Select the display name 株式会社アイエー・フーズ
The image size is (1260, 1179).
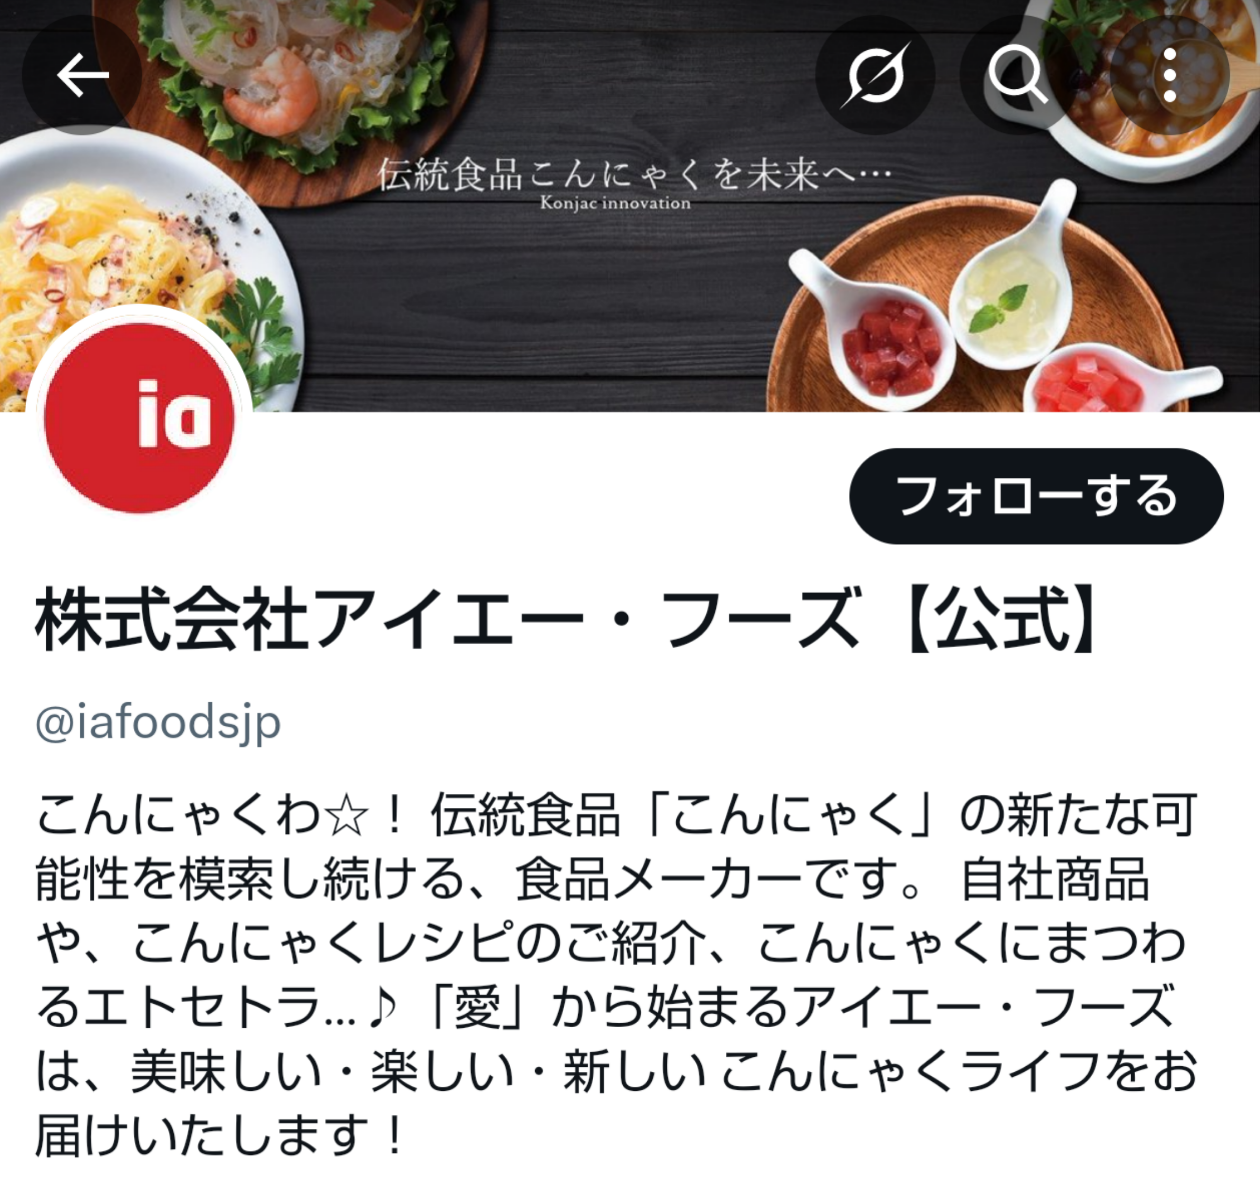click(x=447, y=620)
